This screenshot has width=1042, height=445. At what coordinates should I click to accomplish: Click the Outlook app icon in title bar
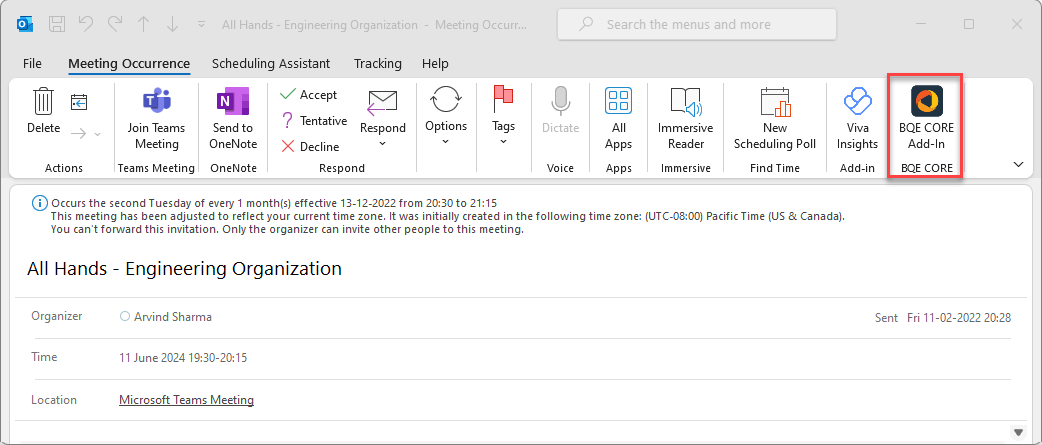click(24, 25)
